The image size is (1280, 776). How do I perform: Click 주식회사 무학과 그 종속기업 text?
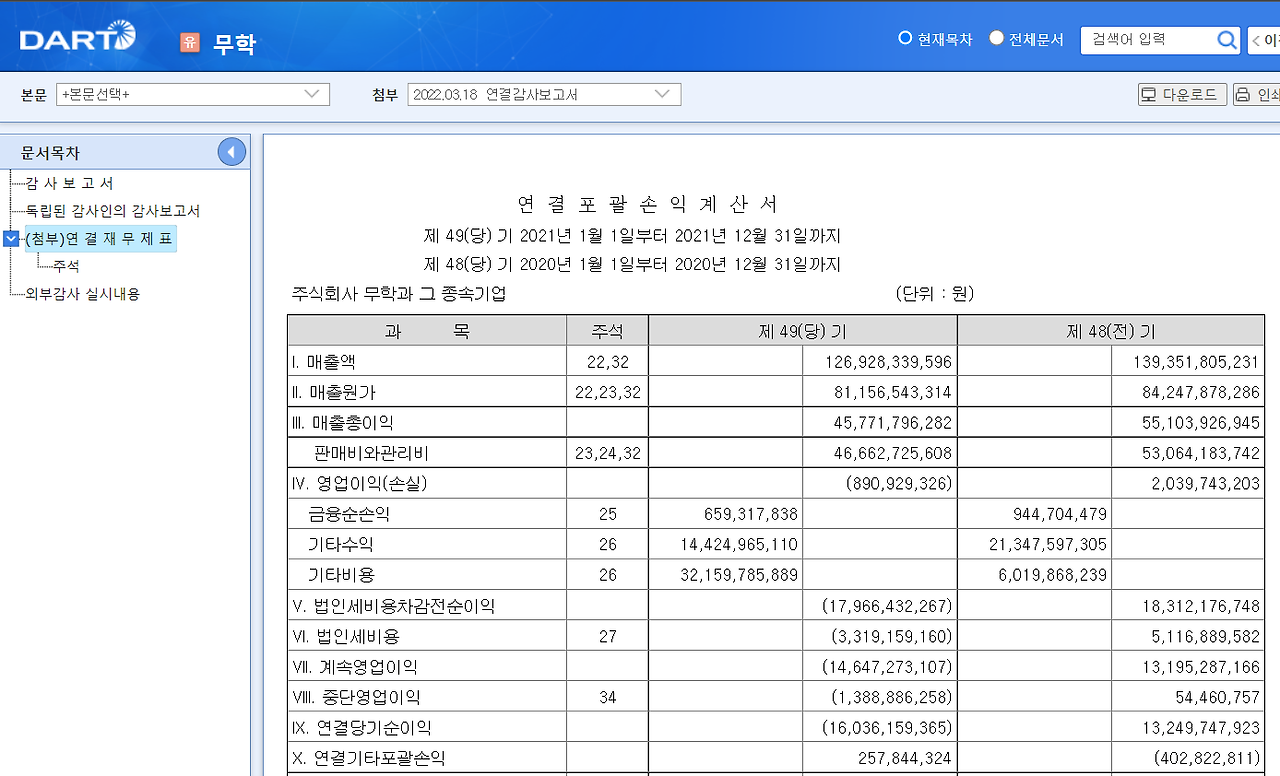tap(398, 294)
